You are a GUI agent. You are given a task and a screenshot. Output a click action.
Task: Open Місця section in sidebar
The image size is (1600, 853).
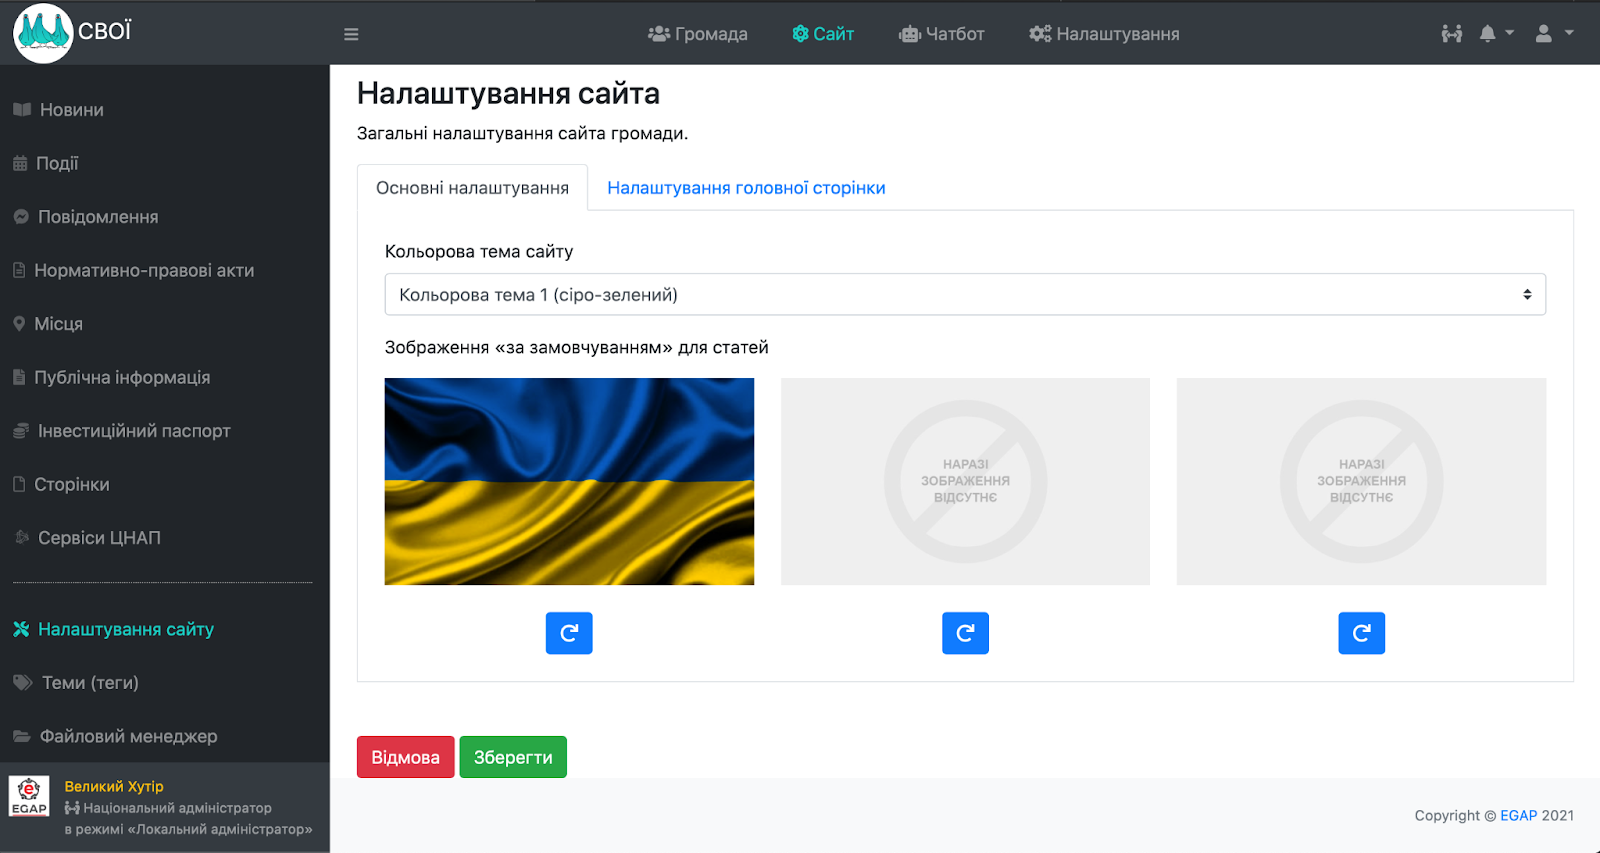(58, 324)
